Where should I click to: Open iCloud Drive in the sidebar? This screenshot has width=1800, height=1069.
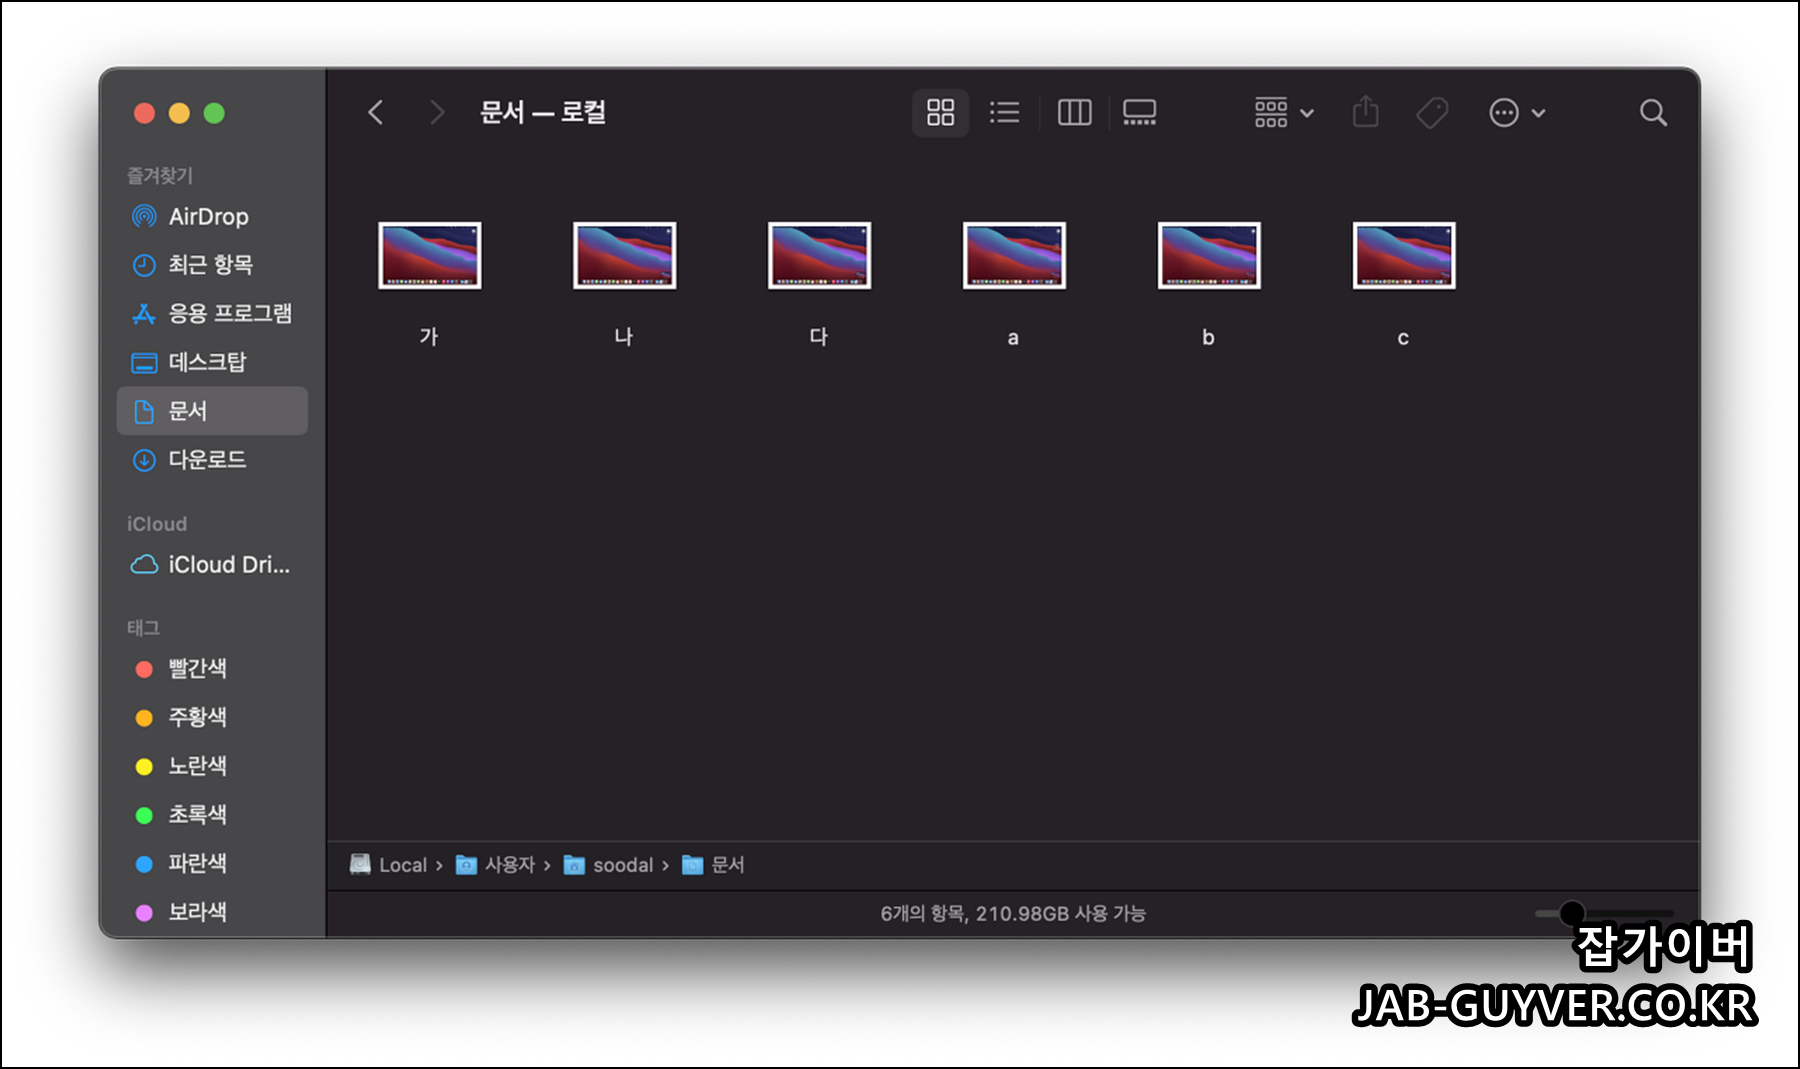(212, 565)
